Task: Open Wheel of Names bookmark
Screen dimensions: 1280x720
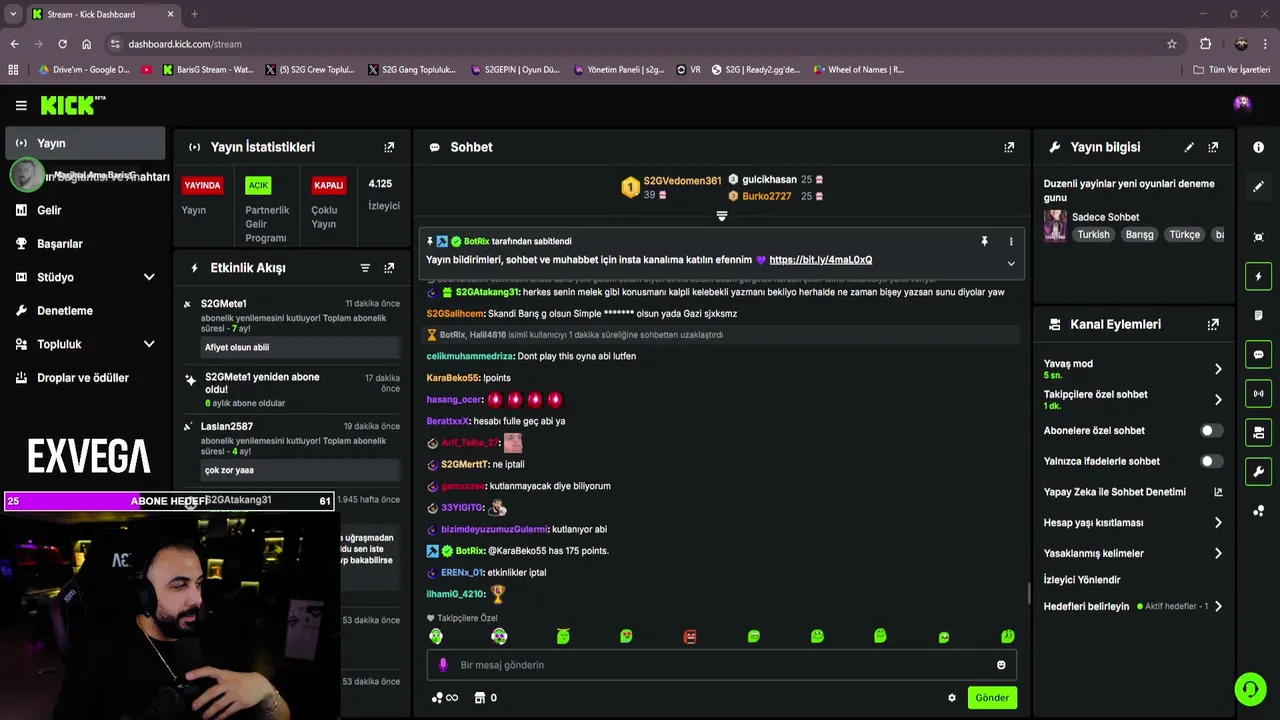Action: point(858,70)
